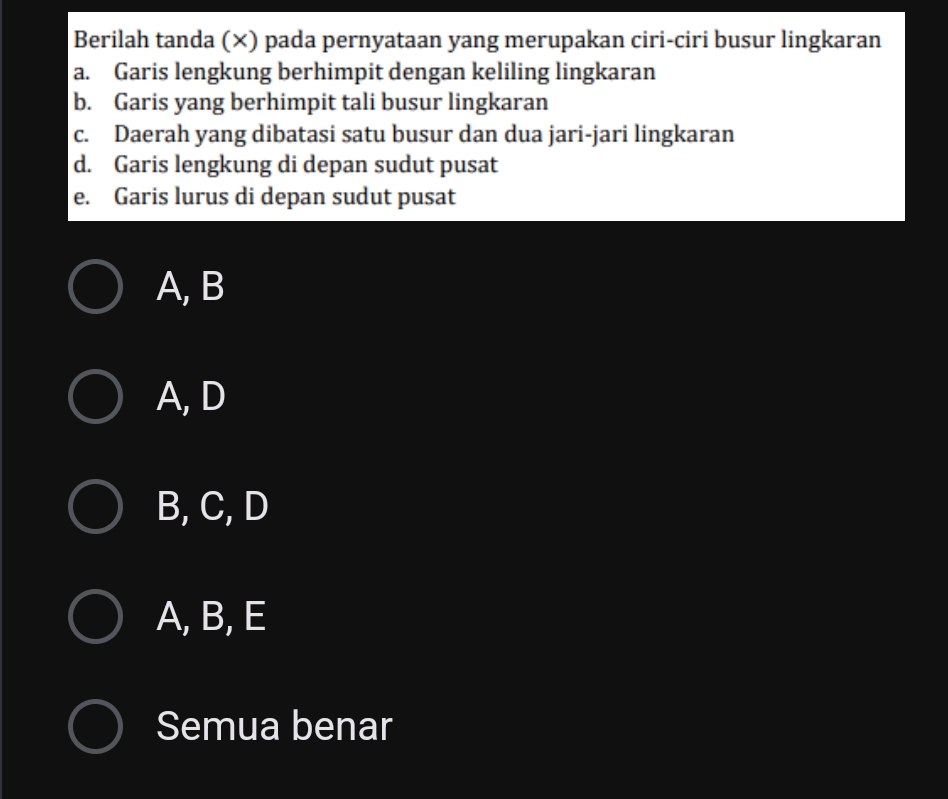Select the radio button for Semua benar

95,725
